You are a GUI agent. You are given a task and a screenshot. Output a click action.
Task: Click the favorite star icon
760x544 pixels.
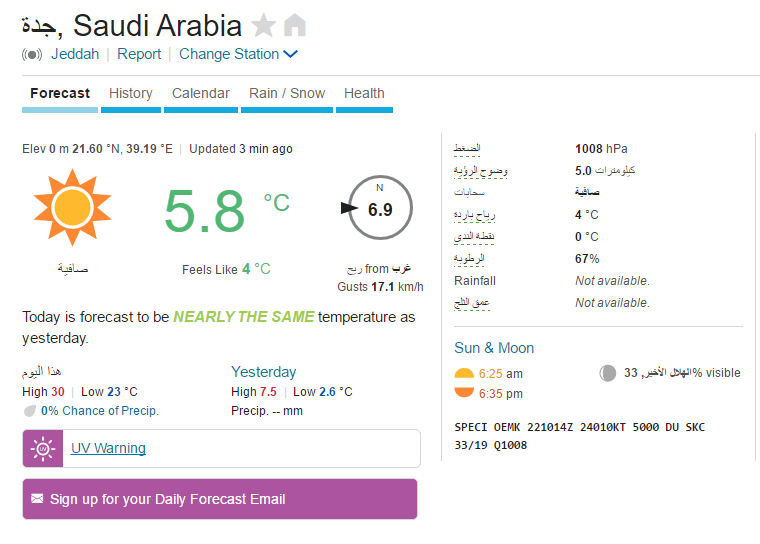coord(264,25)
